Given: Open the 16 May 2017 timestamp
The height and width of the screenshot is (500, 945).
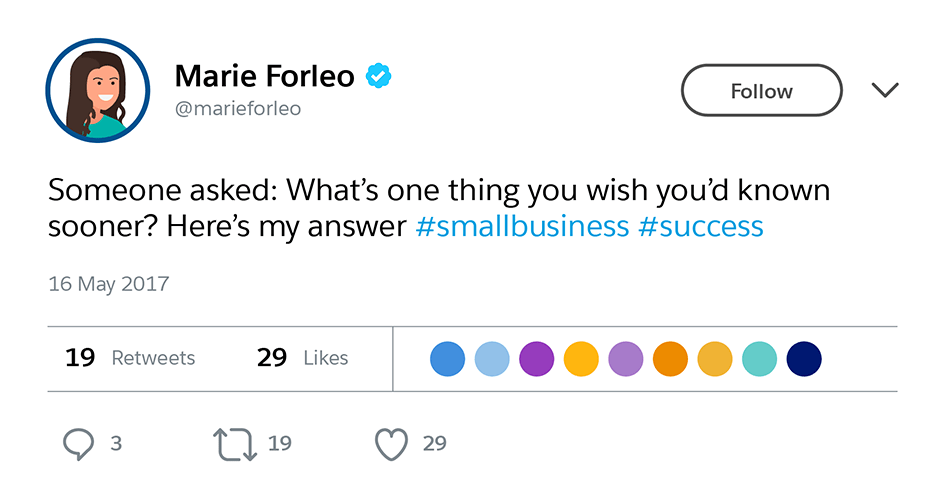Looking at the screenshot, I should tap(109, 284).
